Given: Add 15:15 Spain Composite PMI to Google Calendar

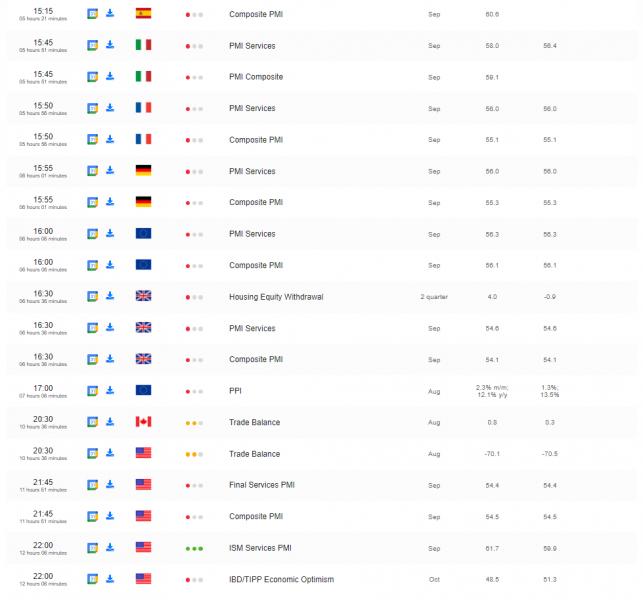Looking at the screenshot, I should pyautogui.click(x=93, y=14).
